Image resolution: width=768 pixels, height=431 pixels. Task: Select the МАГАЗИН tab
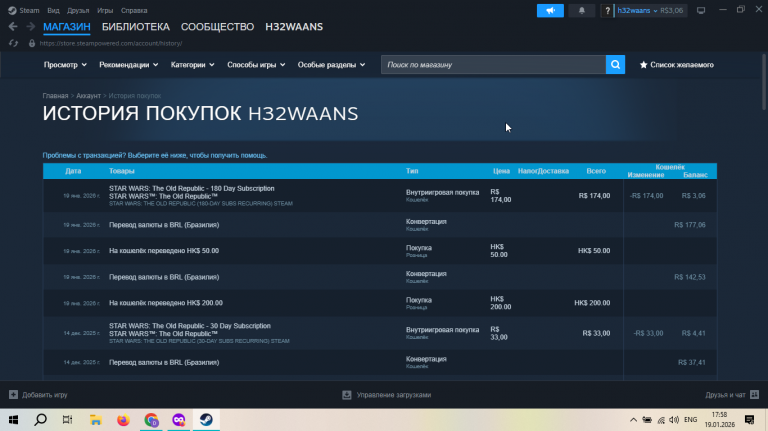click(67, 27)
